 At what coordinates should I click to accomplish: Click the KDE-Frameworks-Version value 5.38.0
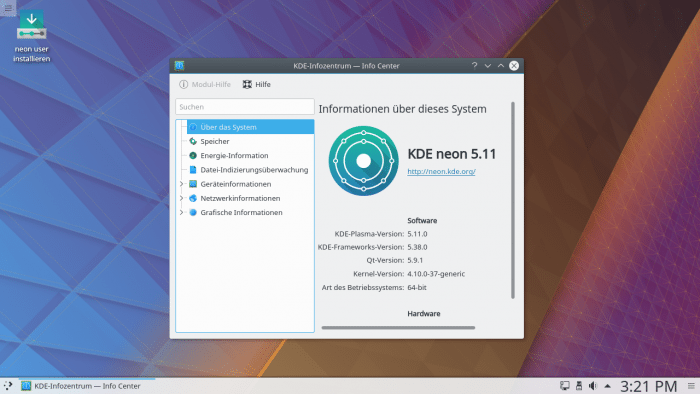click(x=417, y=247)
